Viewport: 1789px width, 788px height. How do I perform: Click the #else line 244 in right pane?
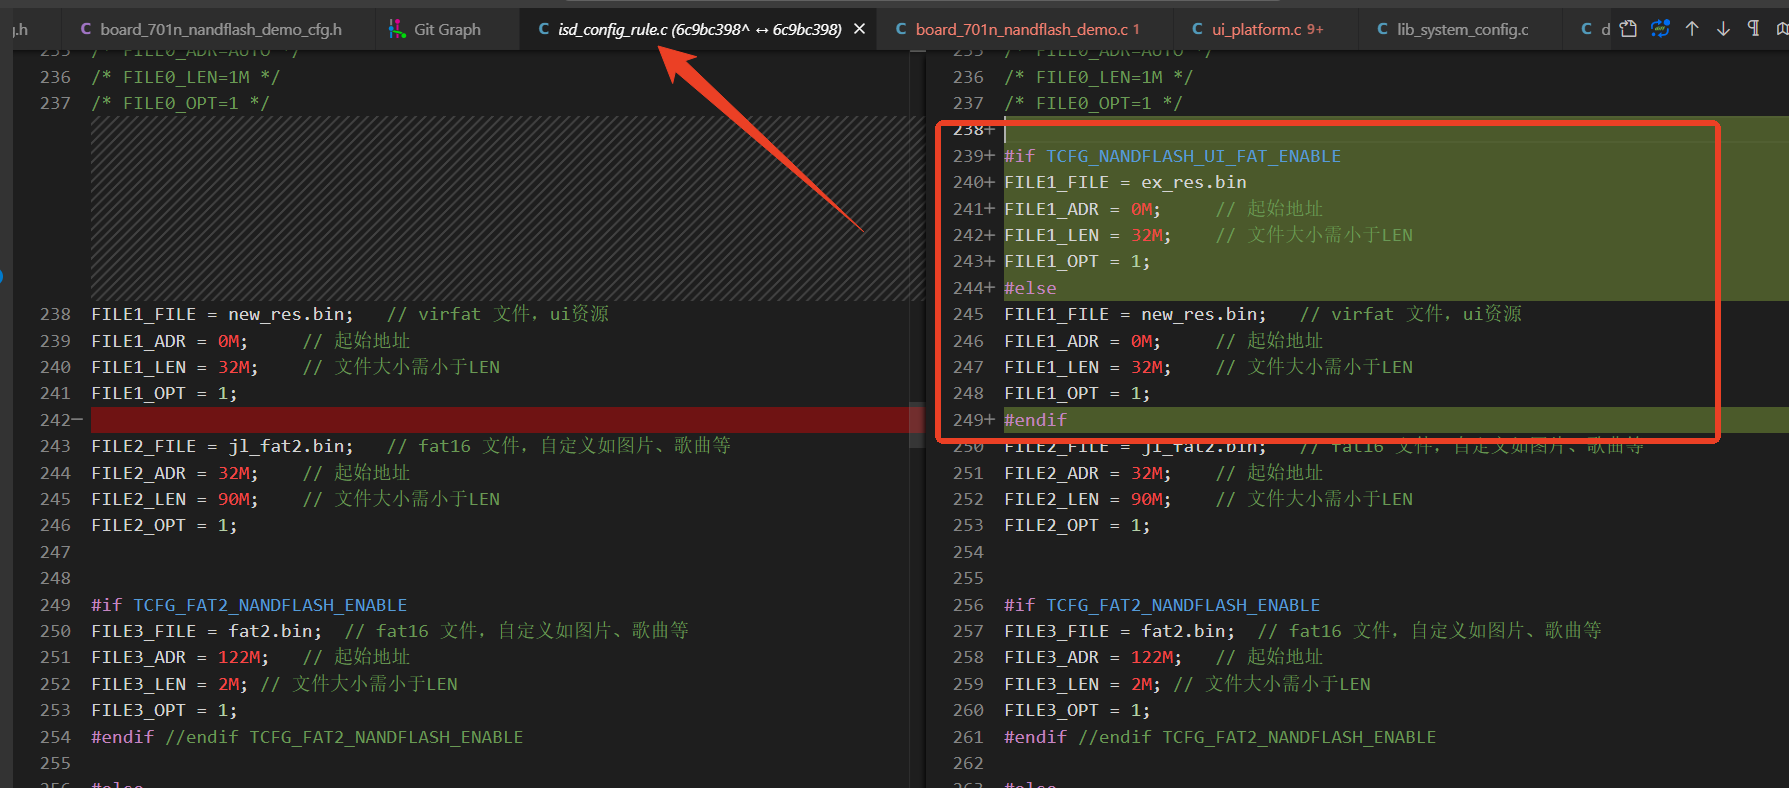1030,288
